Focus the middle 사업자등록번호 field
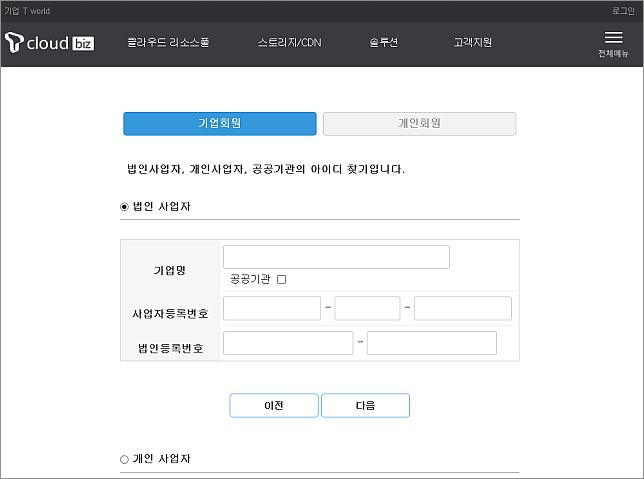644x479 pixels. pos(367,308)
